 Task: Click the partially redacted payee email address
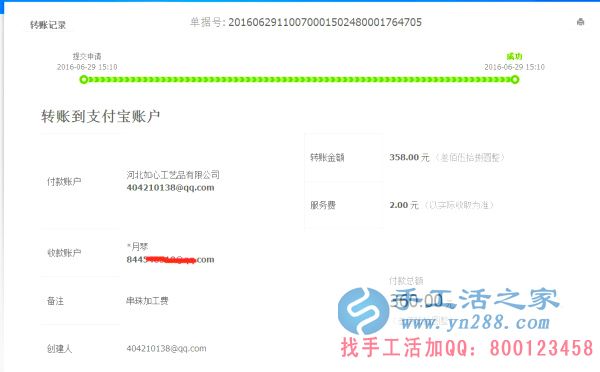pos(170,259)
